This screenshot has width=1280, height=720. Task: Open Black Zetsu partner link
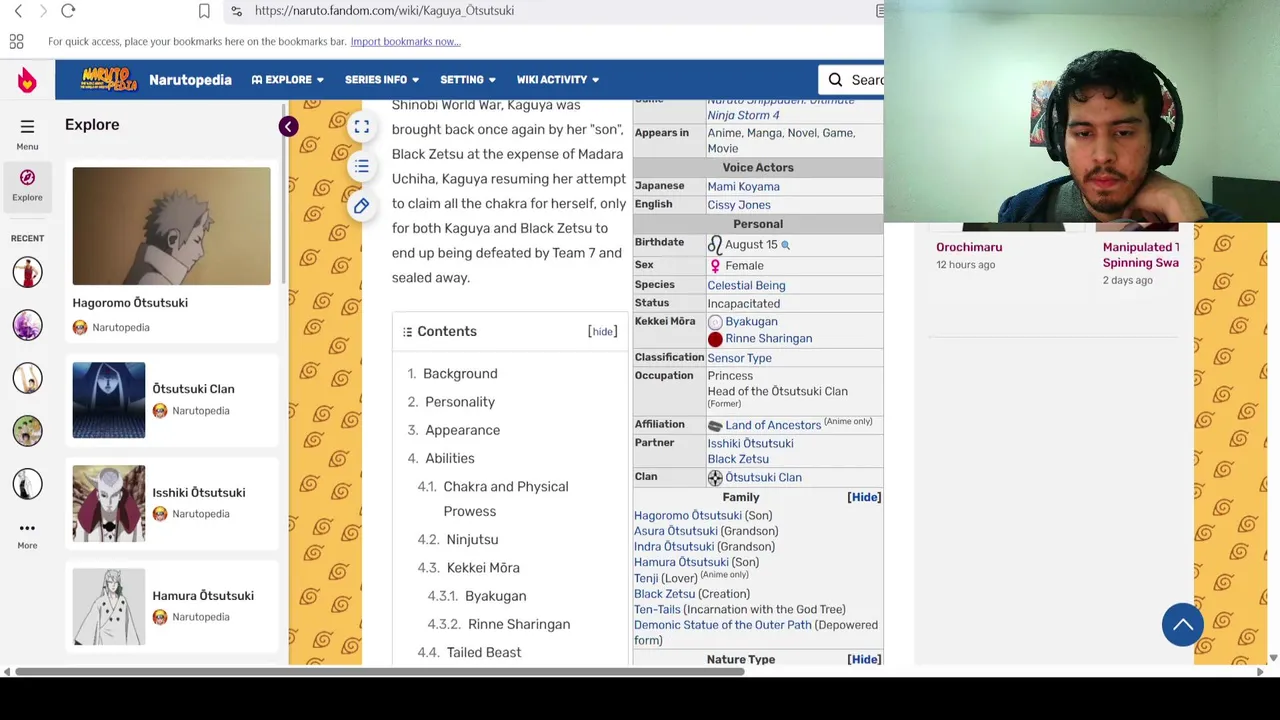click(738, 460)
